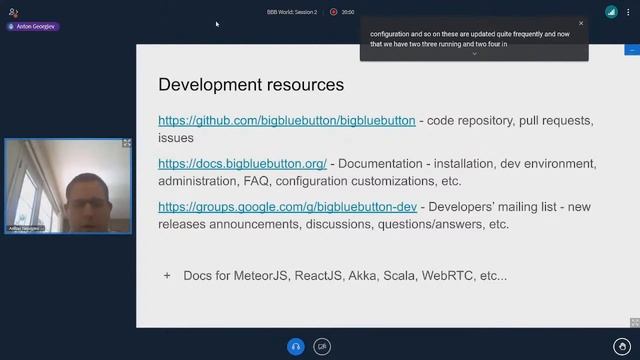Image resolution: width=640 pixels, height=360 pixels.
Task: Click the blue minimize presentation button
Action: coord(632,50)
